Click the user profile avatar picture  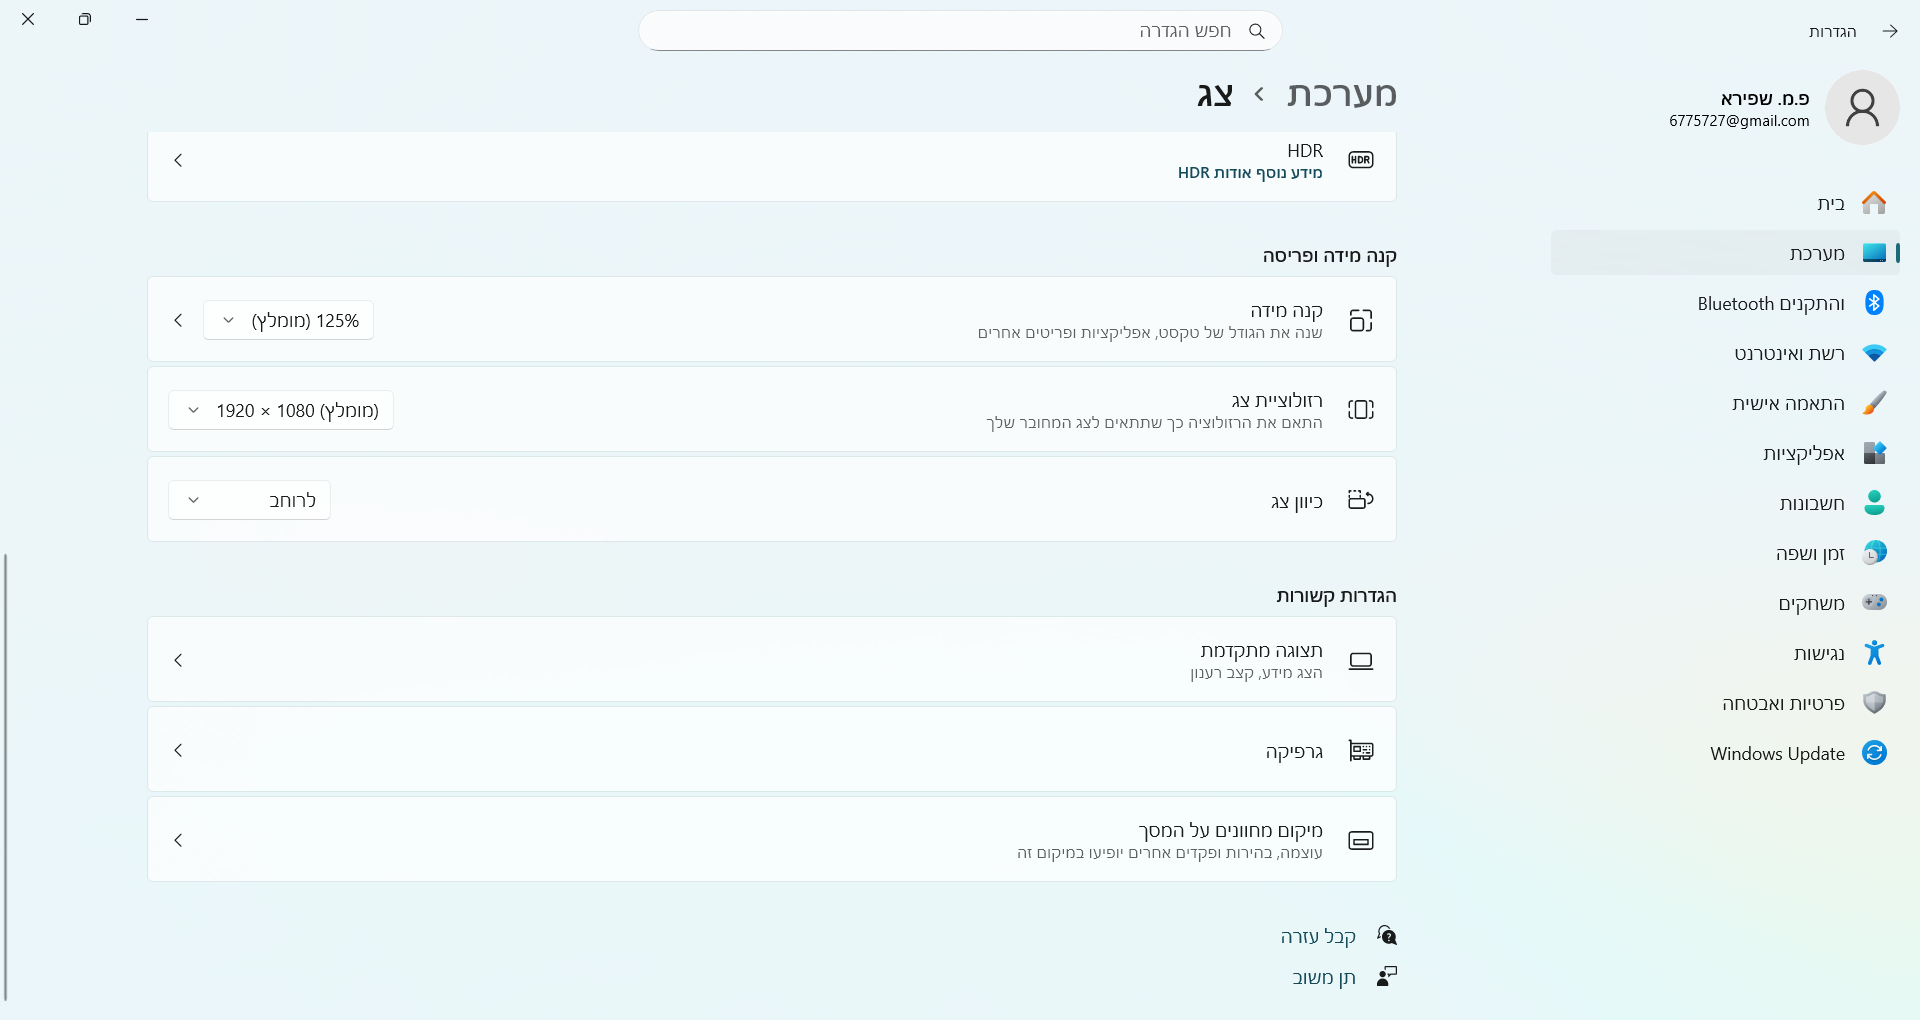coord(1861,108)
